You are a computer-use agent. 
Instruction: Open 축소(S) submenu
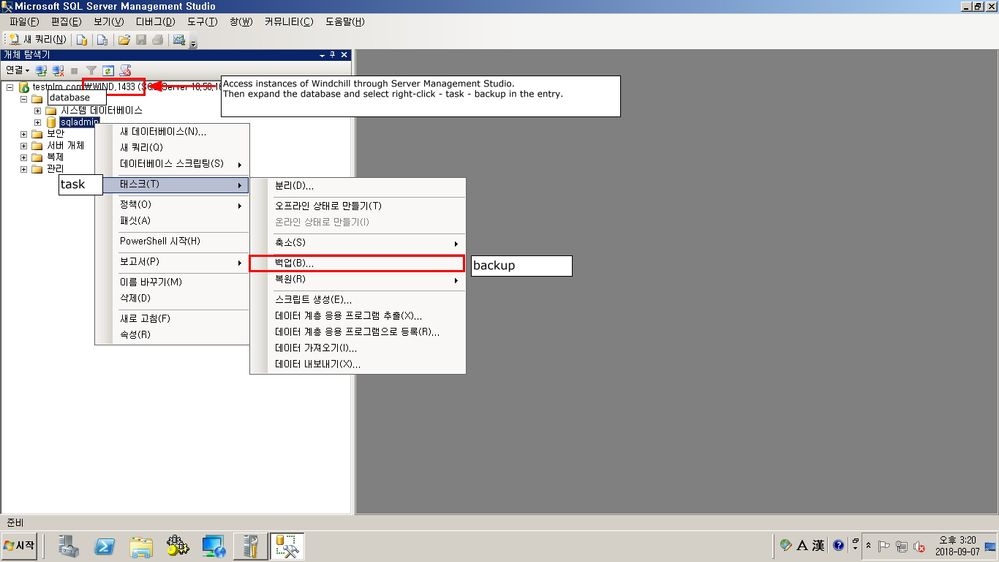pos(357,243)
